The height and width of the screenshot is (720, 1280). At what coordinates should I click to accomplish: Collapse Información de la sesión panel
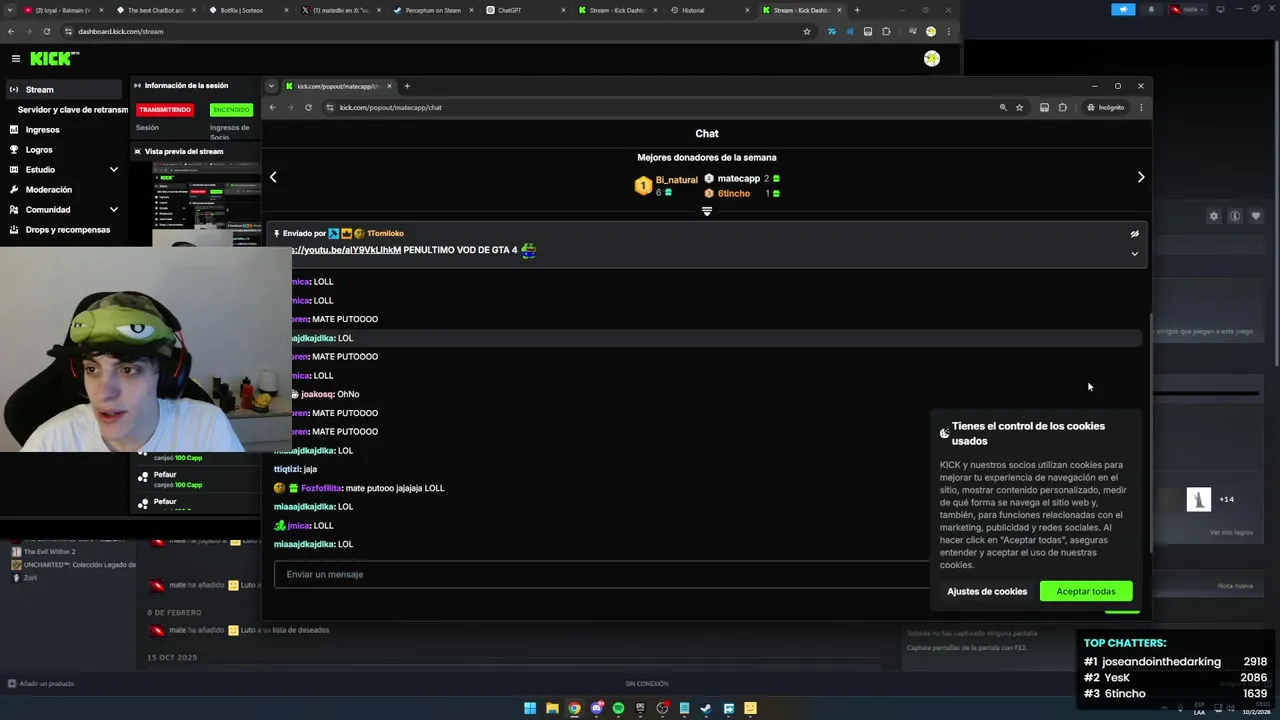138,85
